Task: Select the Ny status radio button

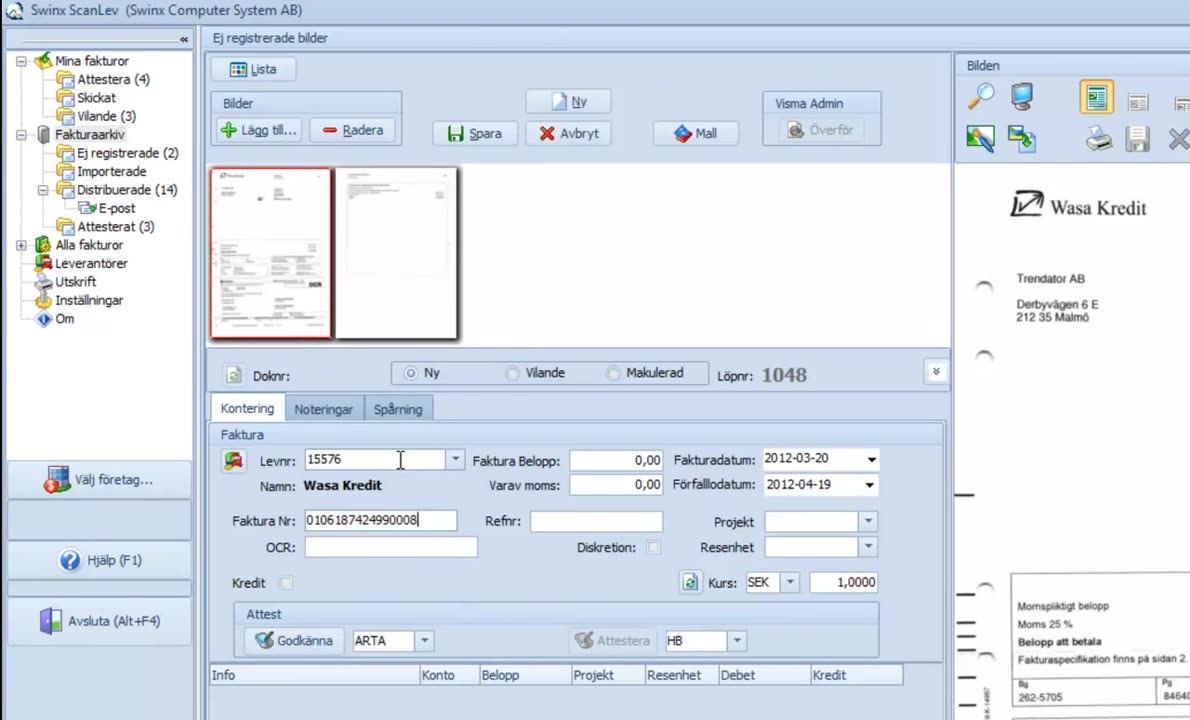Action: click(x=411, y=373)
